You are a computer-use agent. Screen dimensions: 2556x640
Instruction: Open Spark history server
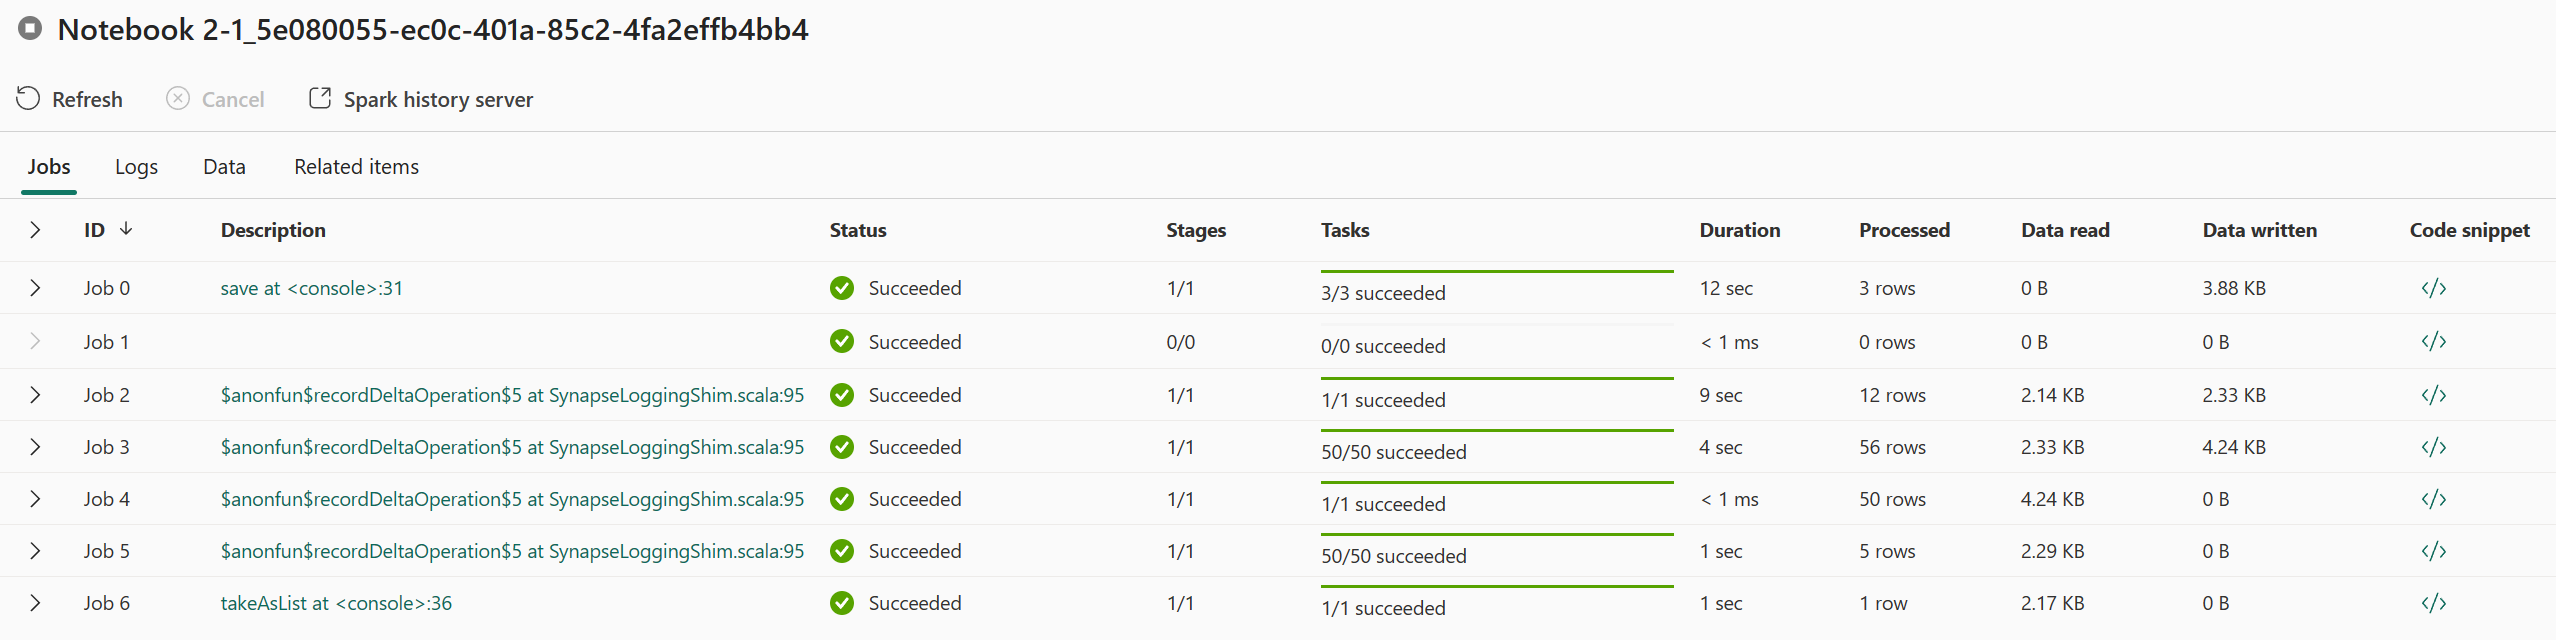[421, 99]
